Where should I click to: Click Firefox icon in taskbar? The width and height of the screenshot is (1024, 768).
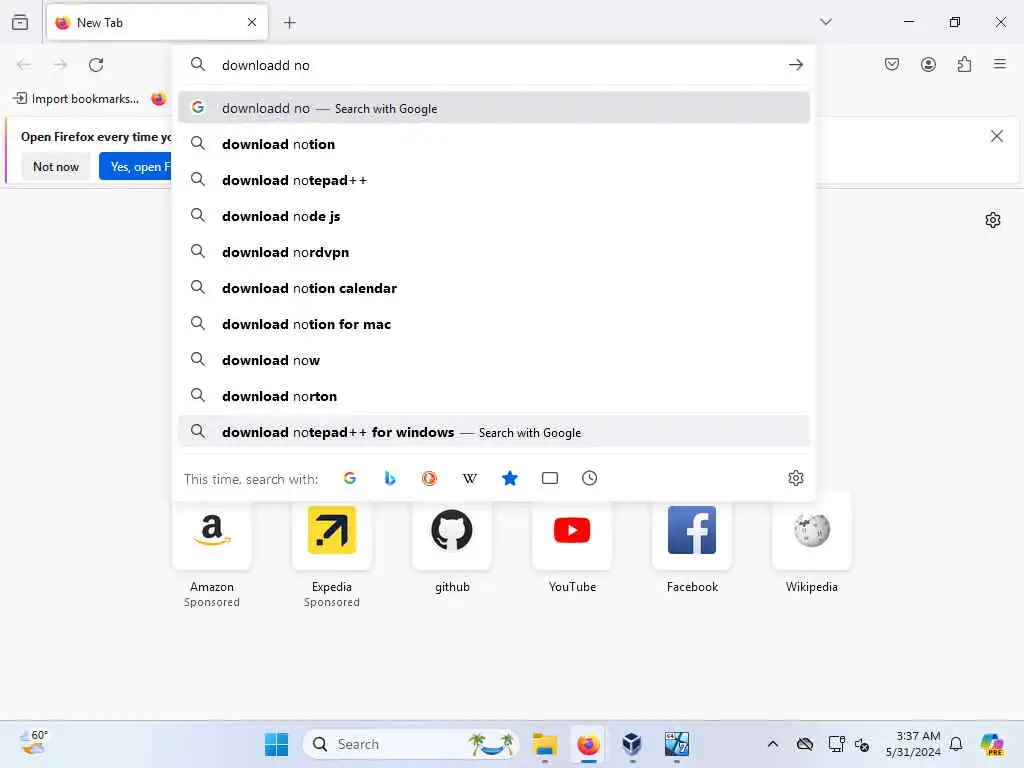pos(588,744)
